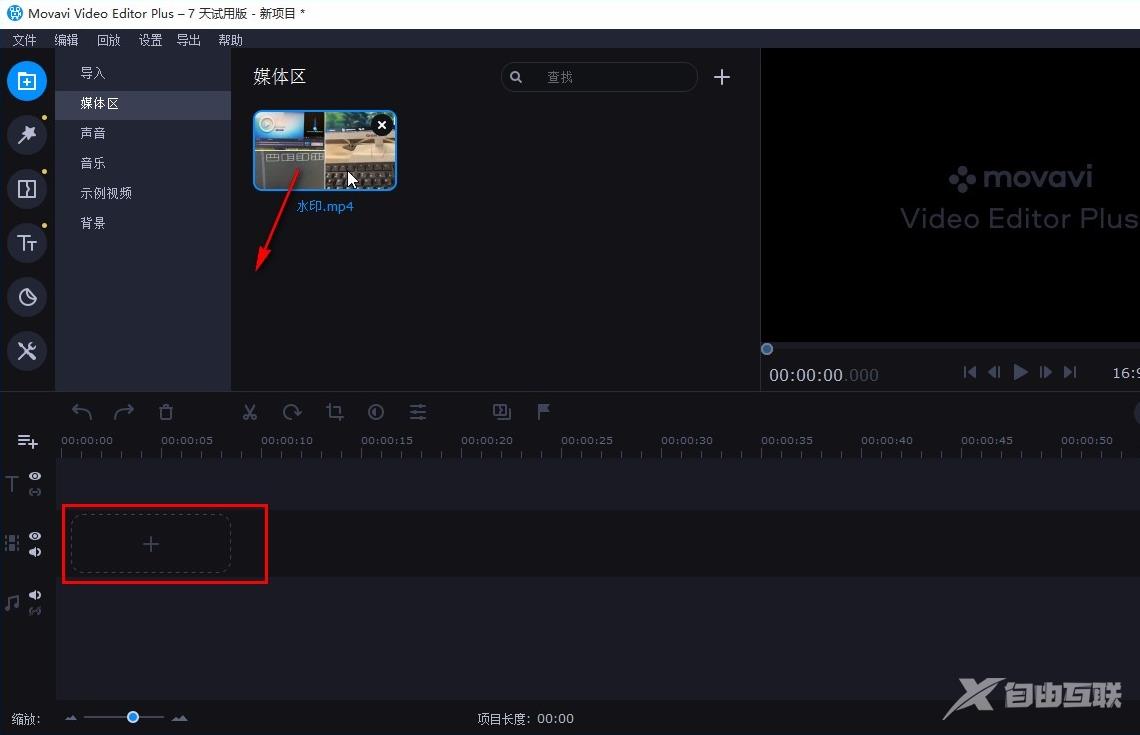Click zoom in mountain icon
This screenshot has height=735, width=1140.
click(180, 718)
